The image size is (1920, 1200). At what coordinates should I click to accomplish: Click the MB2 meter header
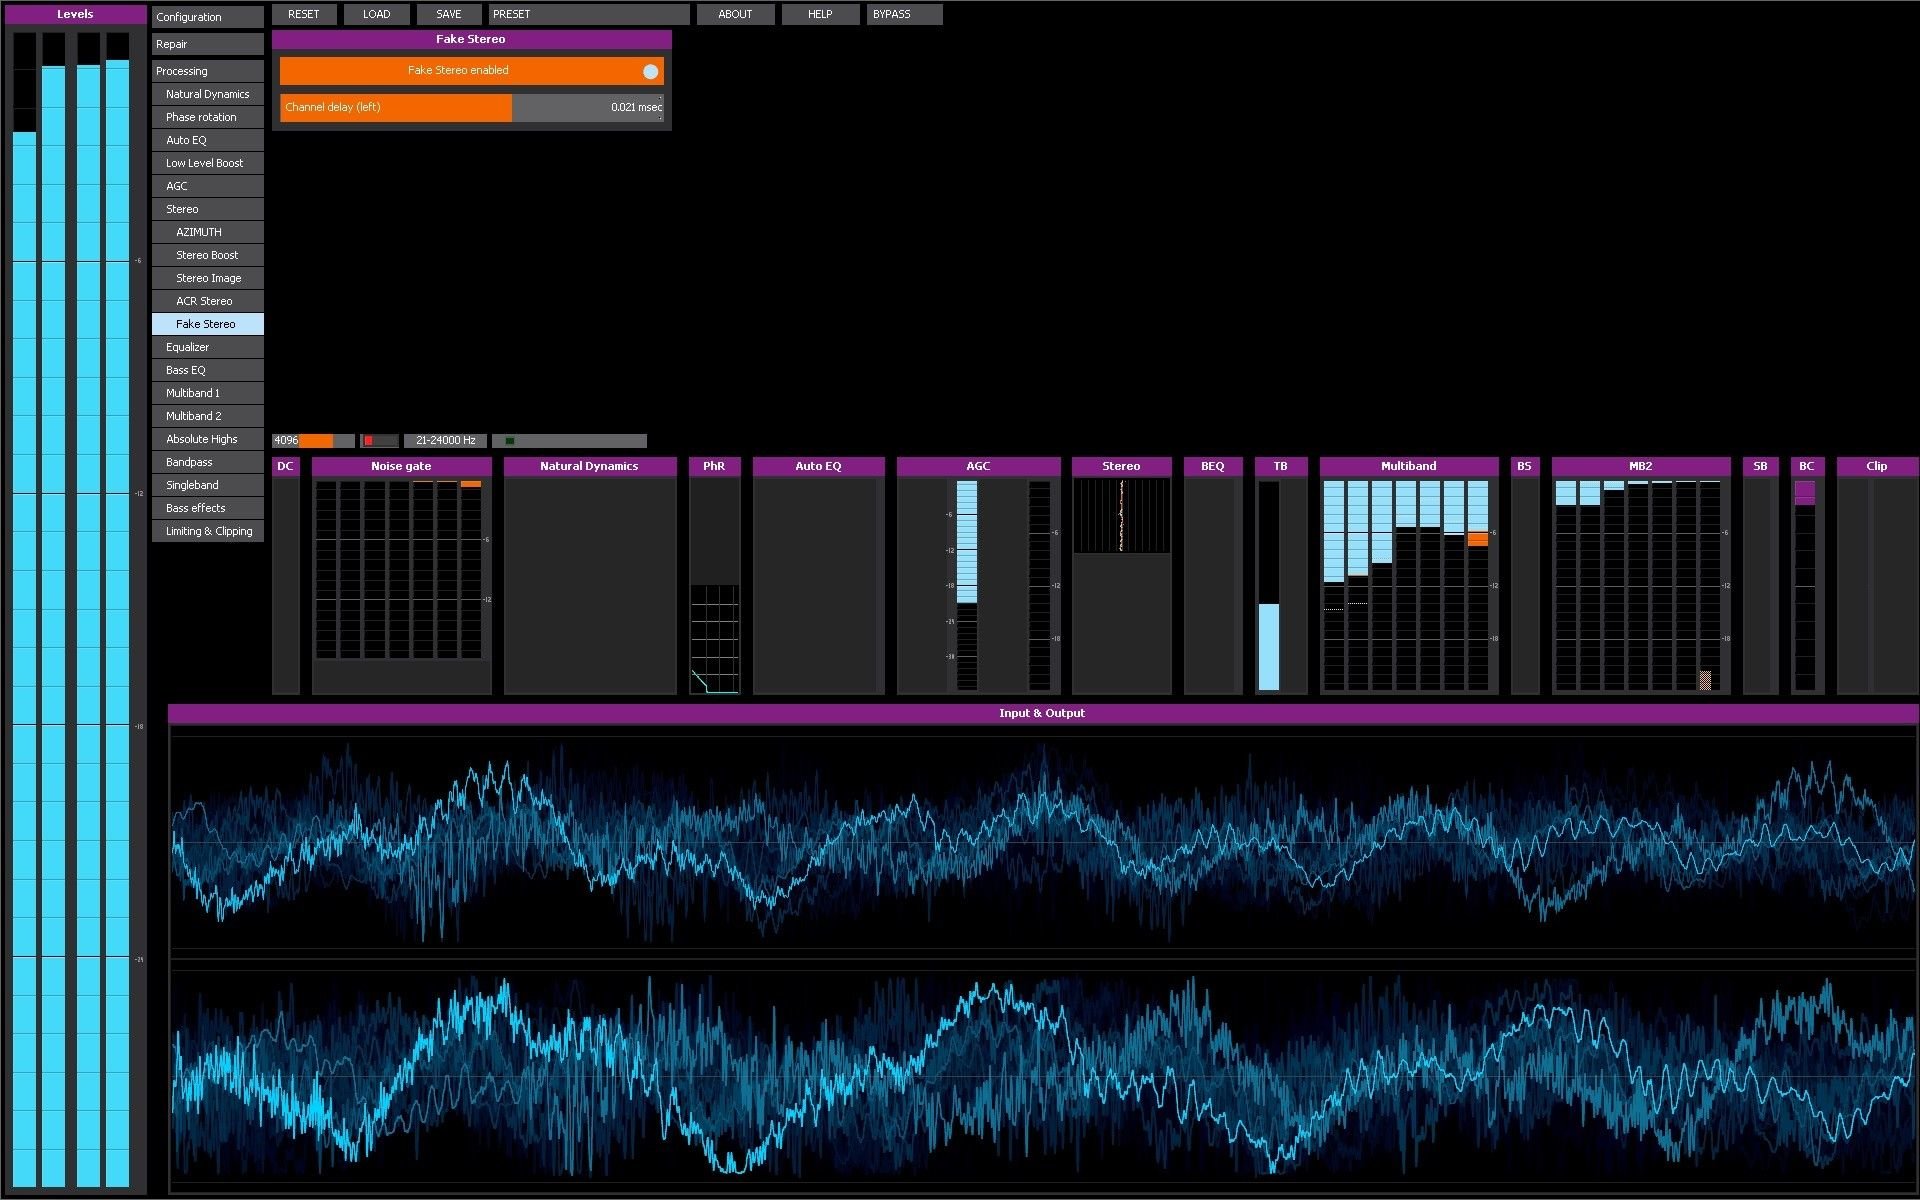click(x=1641, y=467)
